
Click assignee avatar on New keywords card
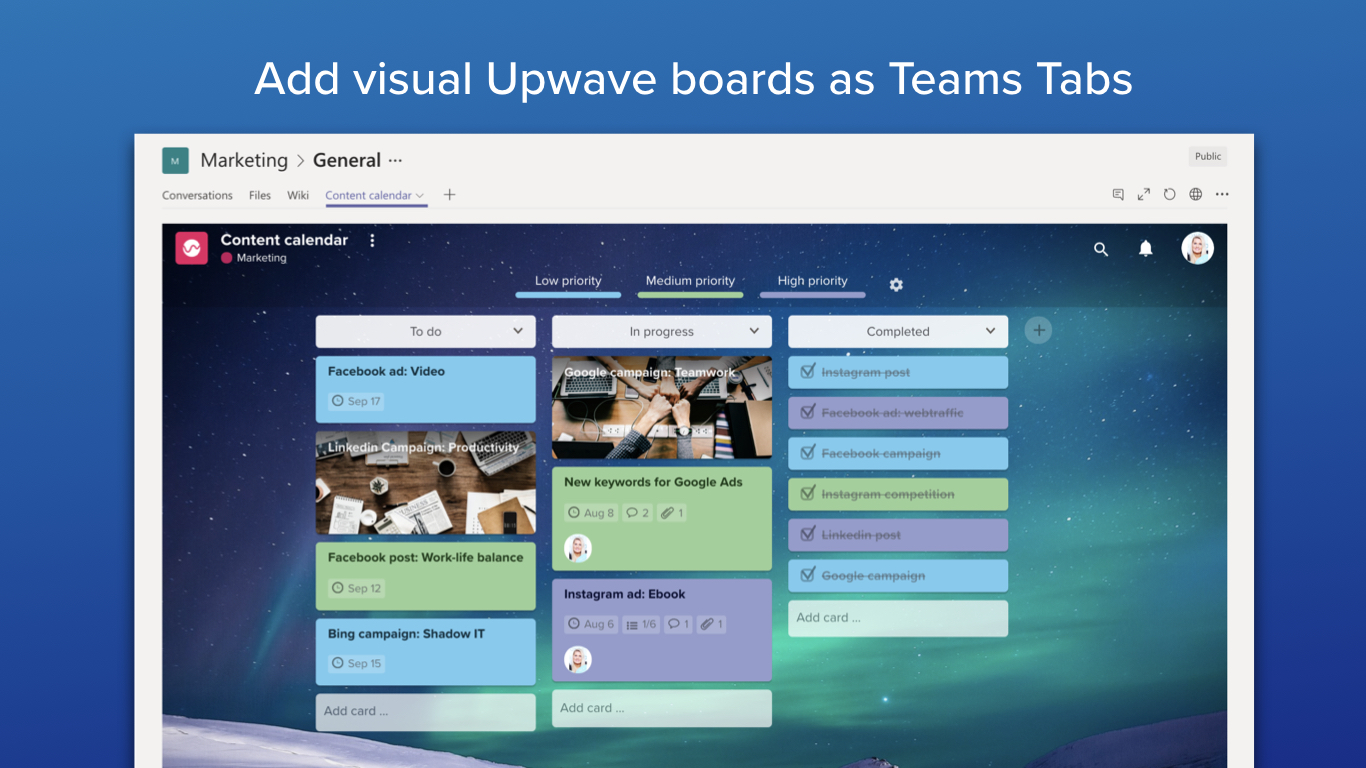coord(578,548)
